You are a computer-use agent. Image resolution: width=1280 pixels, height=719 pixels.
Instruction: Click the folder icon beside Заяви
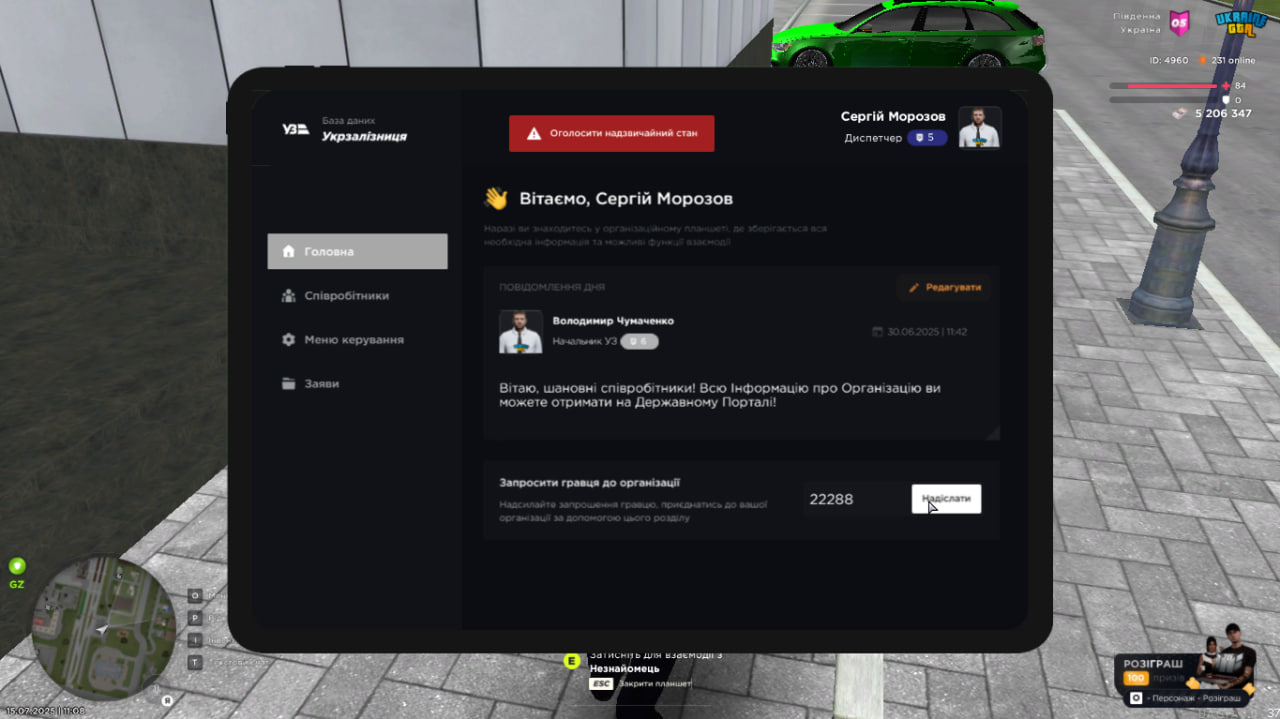tap(289, 384)
